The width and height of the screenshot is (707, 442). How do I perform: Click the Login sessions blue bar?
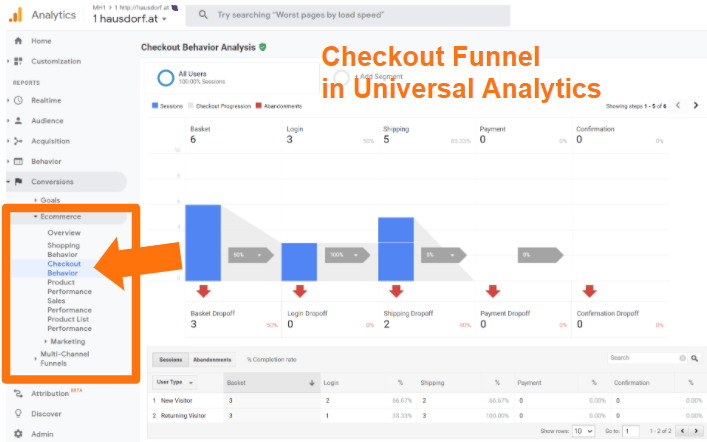click(299, 262)
